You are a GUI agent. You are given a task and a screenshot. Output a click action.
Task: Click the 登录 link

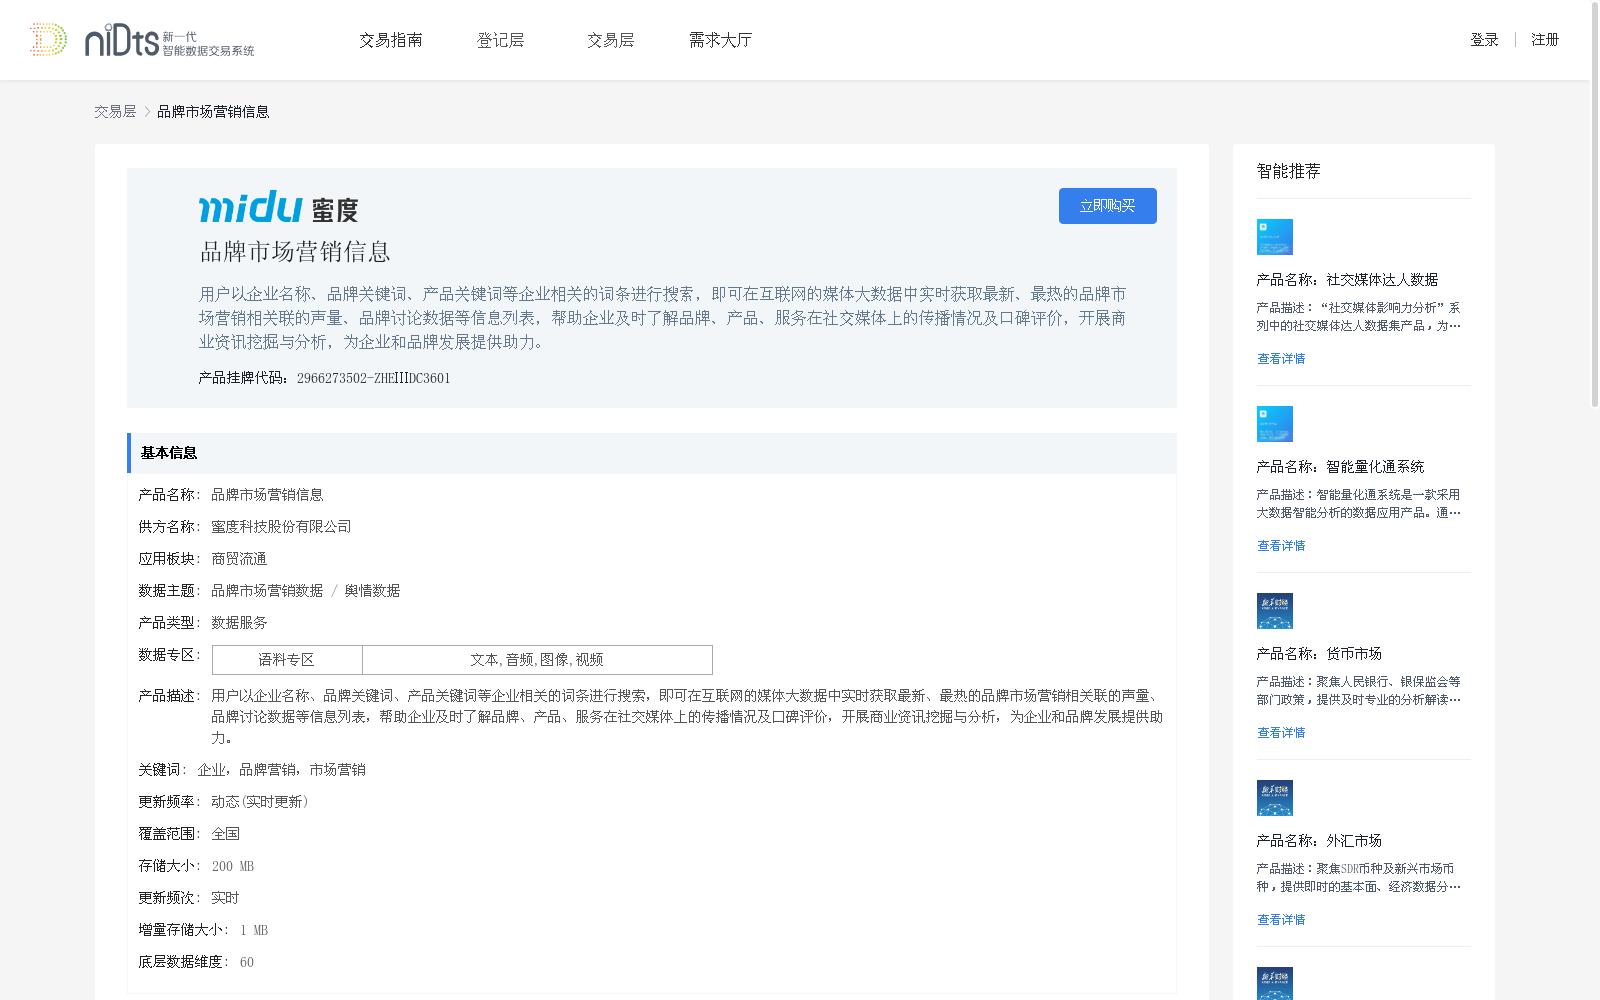(x=1484, y=40)
